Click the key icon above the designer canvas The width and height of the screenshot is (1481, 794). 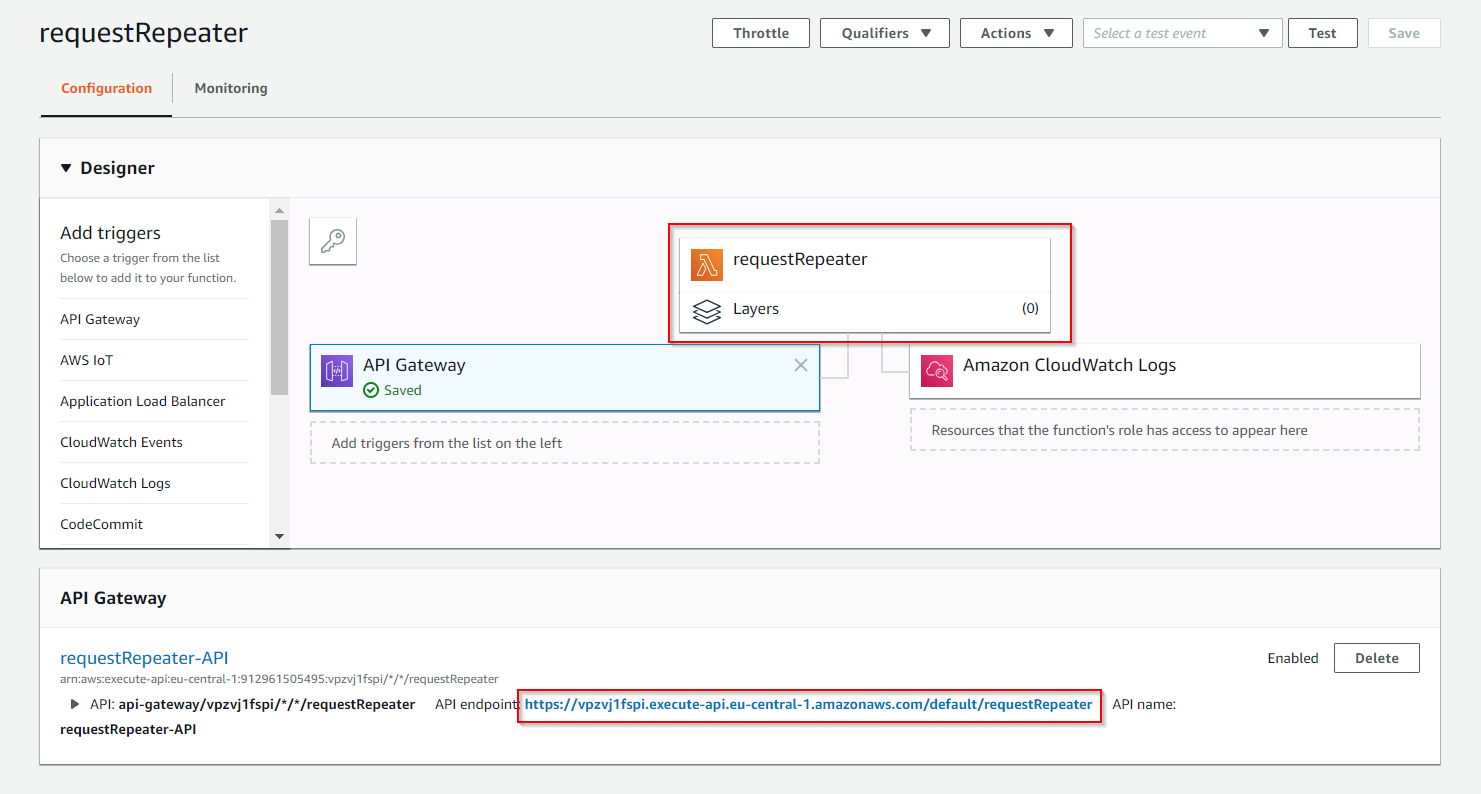[333, 240]
